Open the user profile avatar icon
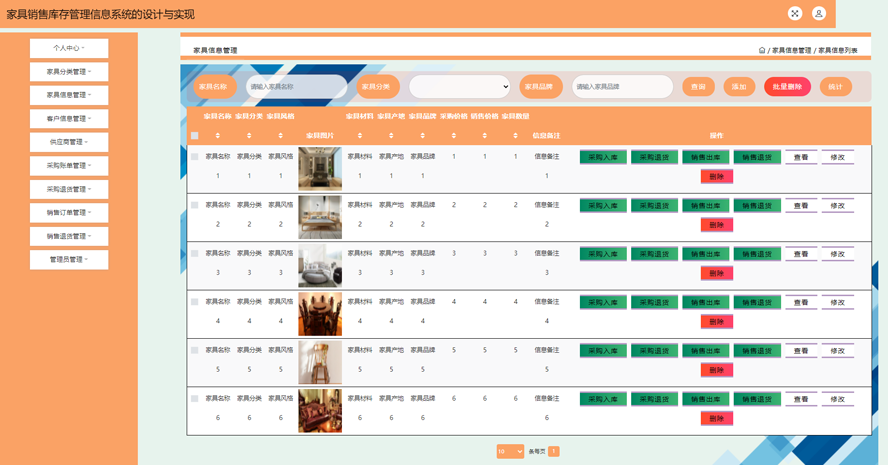The width and height of the screenshot is (888, 465). pyautogui.click(x=819, y=14)
